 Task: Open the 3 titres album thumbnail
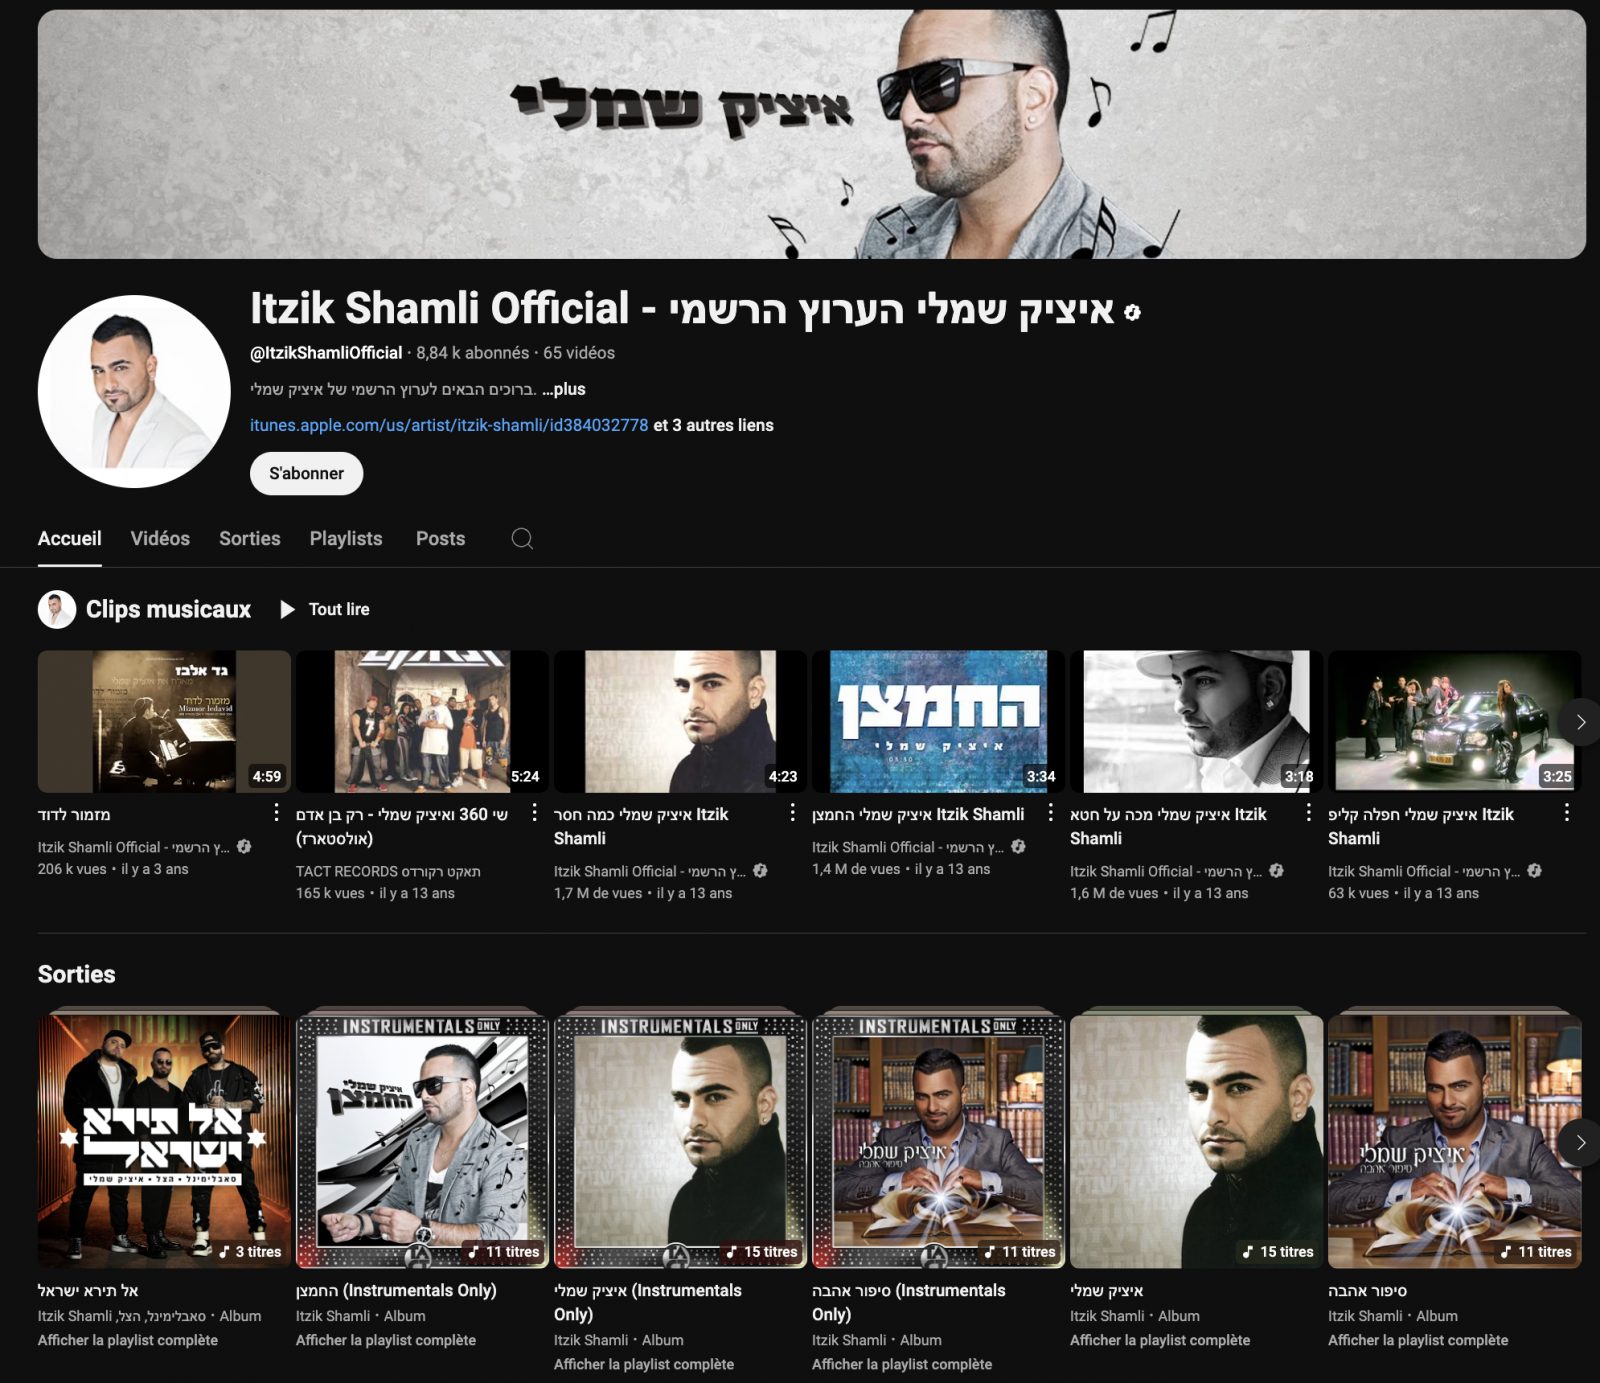164,1141
